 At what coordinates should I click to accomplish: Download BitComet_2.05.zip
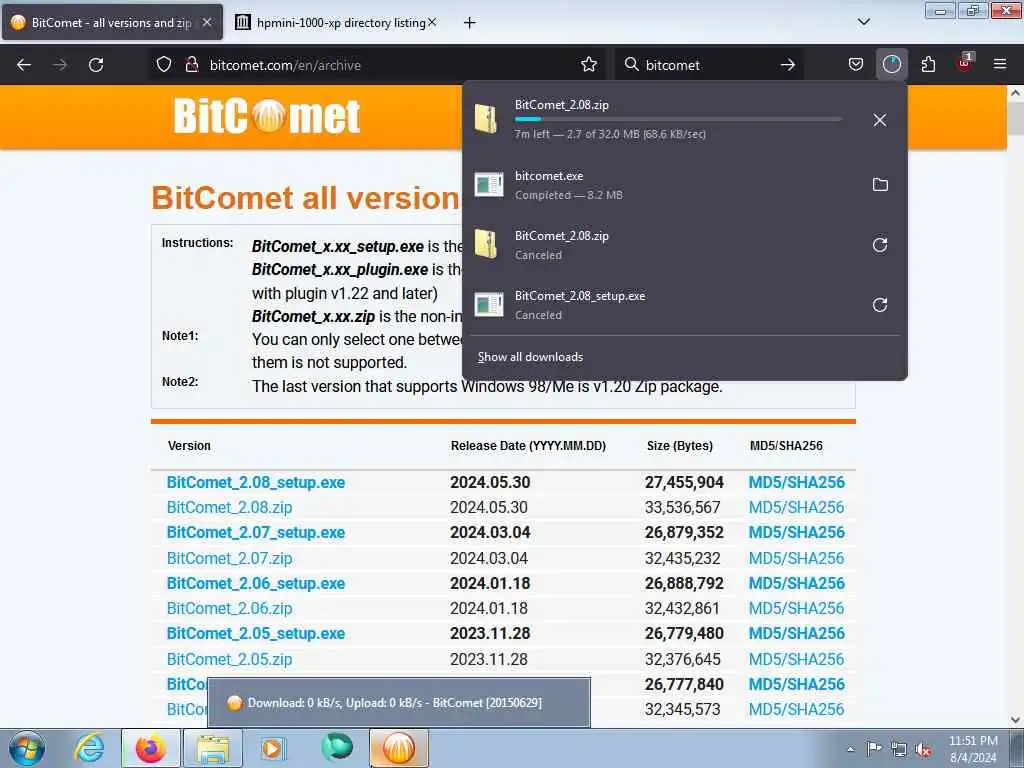point(229,659)
